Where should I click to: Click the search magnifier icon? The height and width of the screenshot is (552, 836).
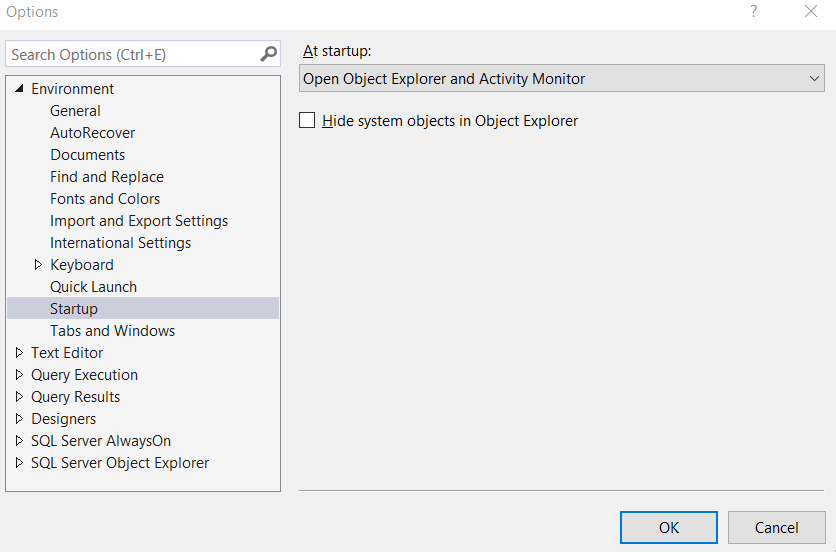268,54
